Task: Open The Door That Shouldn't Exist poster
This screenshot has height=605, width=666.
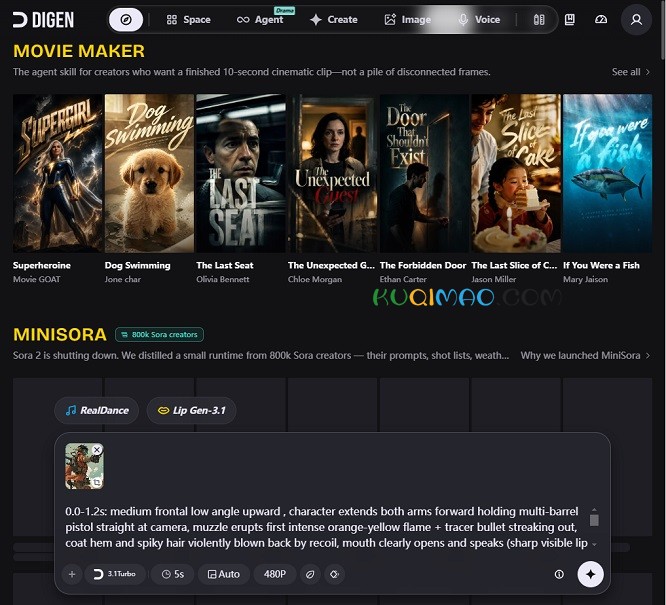Action: (x=424, y=173)
